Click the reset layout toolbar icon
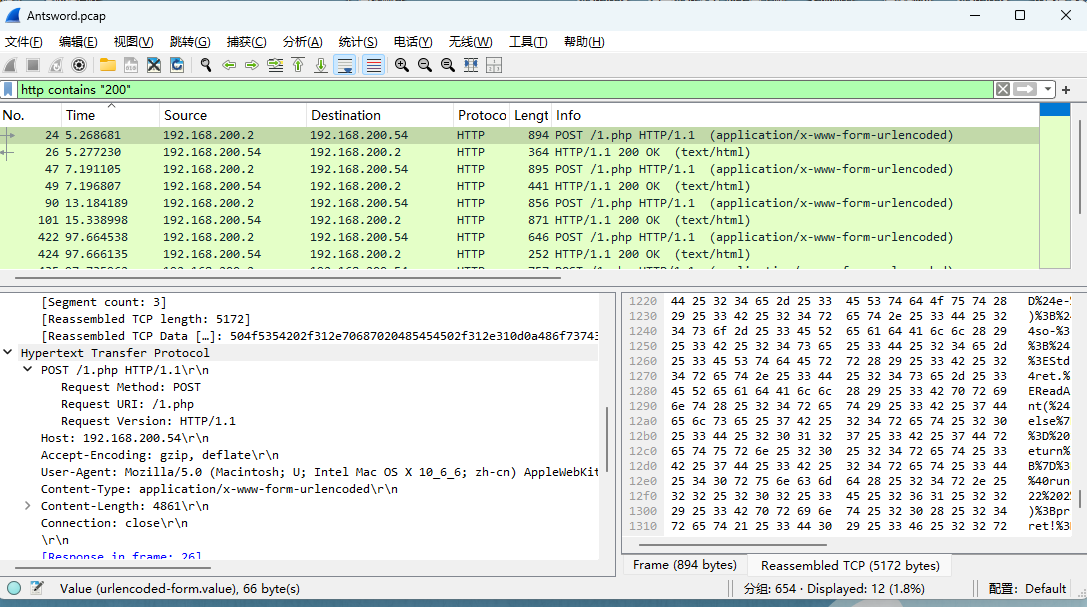Viewport: 1087px width, 607px height. (x=494, y=65)
